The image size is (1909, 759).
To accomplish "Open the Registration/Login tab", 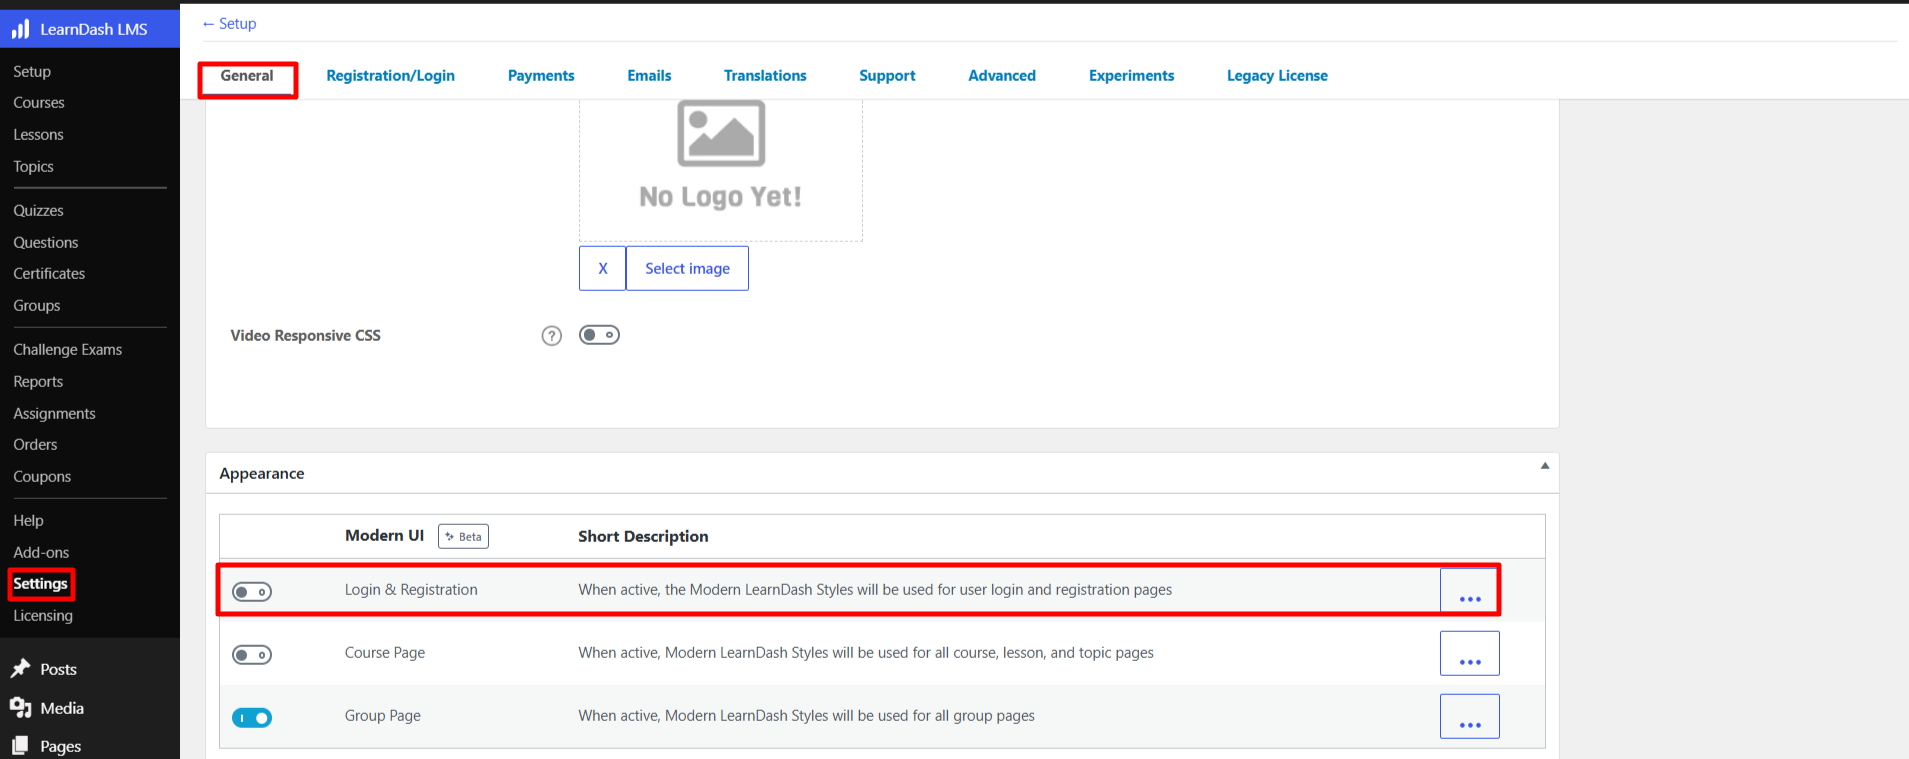I will coord(390,76).
